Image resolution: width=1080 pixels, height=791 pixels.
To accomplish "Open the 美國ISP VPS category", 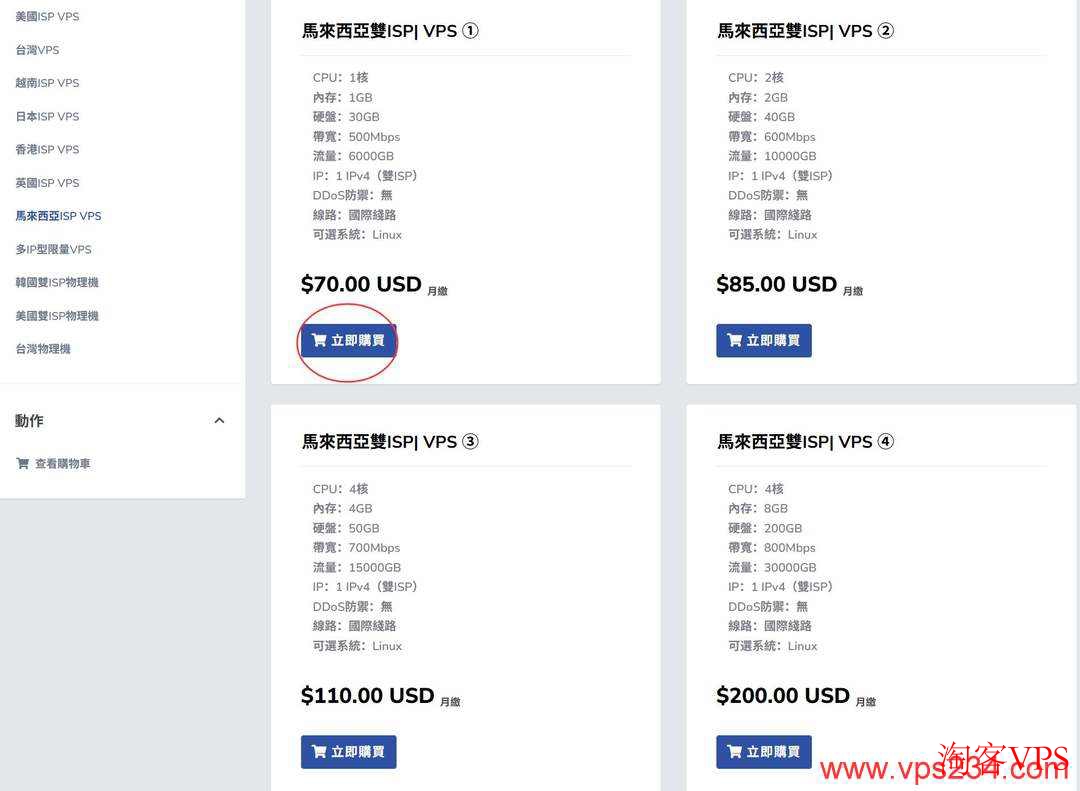I will (x=49, y=16).
